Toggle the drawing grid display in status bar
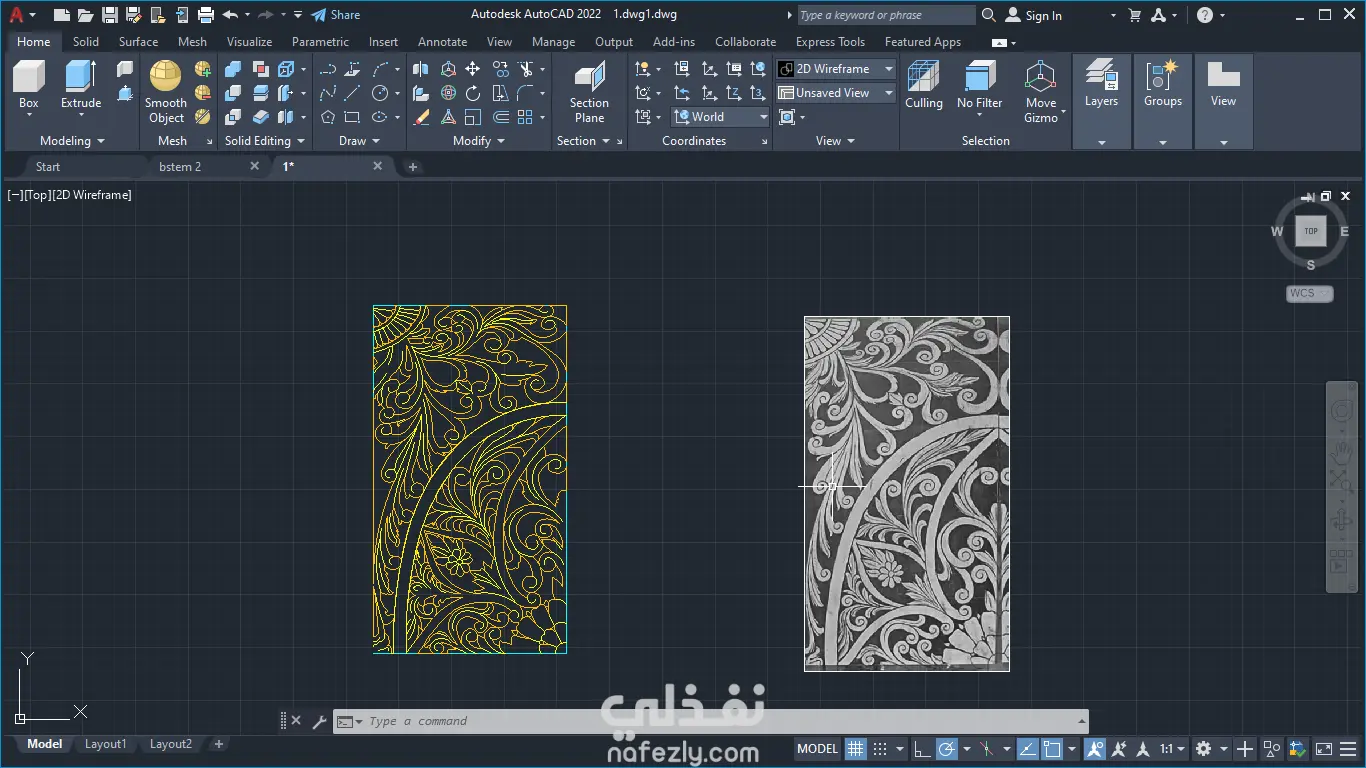 click(856, 748)
